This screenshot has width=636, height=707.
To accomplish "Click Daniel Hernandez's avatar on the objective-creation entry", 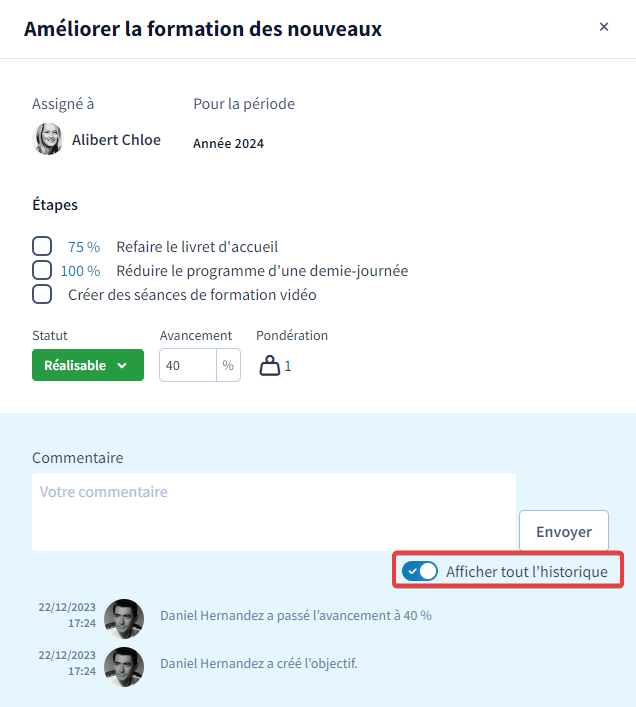I will coord(124,667).
